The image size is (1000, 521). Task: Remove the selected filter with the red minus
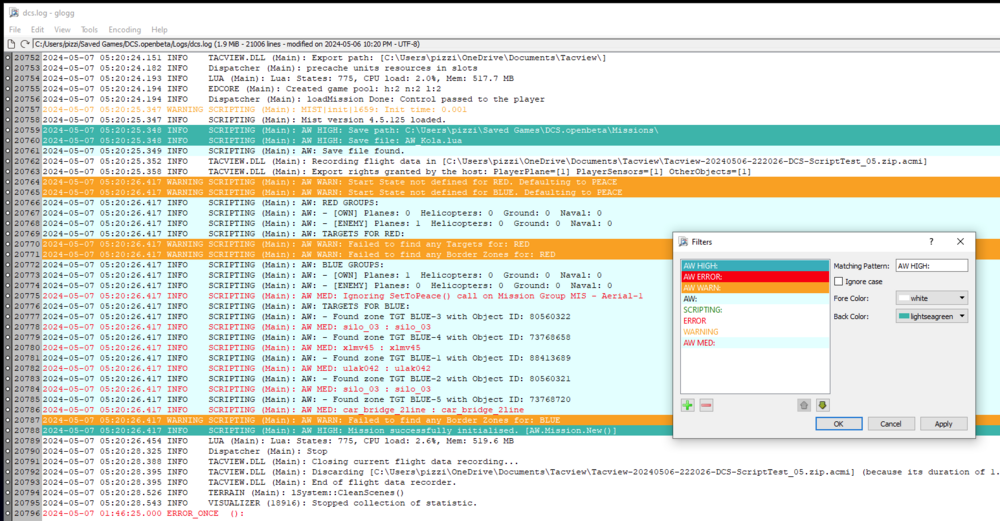(x=706, y=406)
